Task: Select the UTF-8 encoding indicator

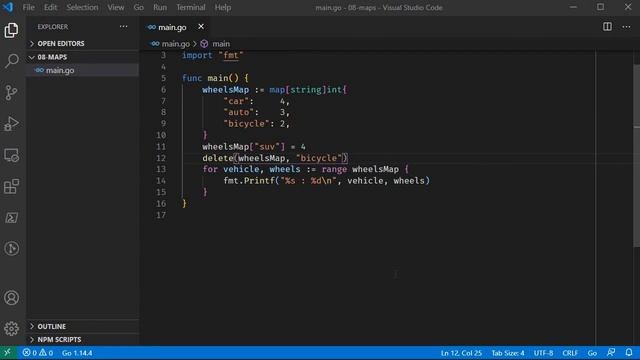Action: (x=543, y=353)
